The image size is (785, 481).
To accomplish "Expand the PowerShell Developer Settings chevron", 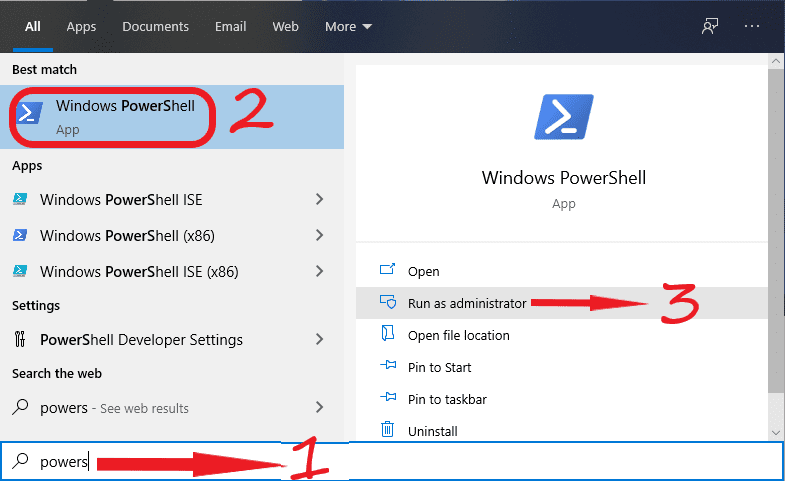I will tap(319, 339).
